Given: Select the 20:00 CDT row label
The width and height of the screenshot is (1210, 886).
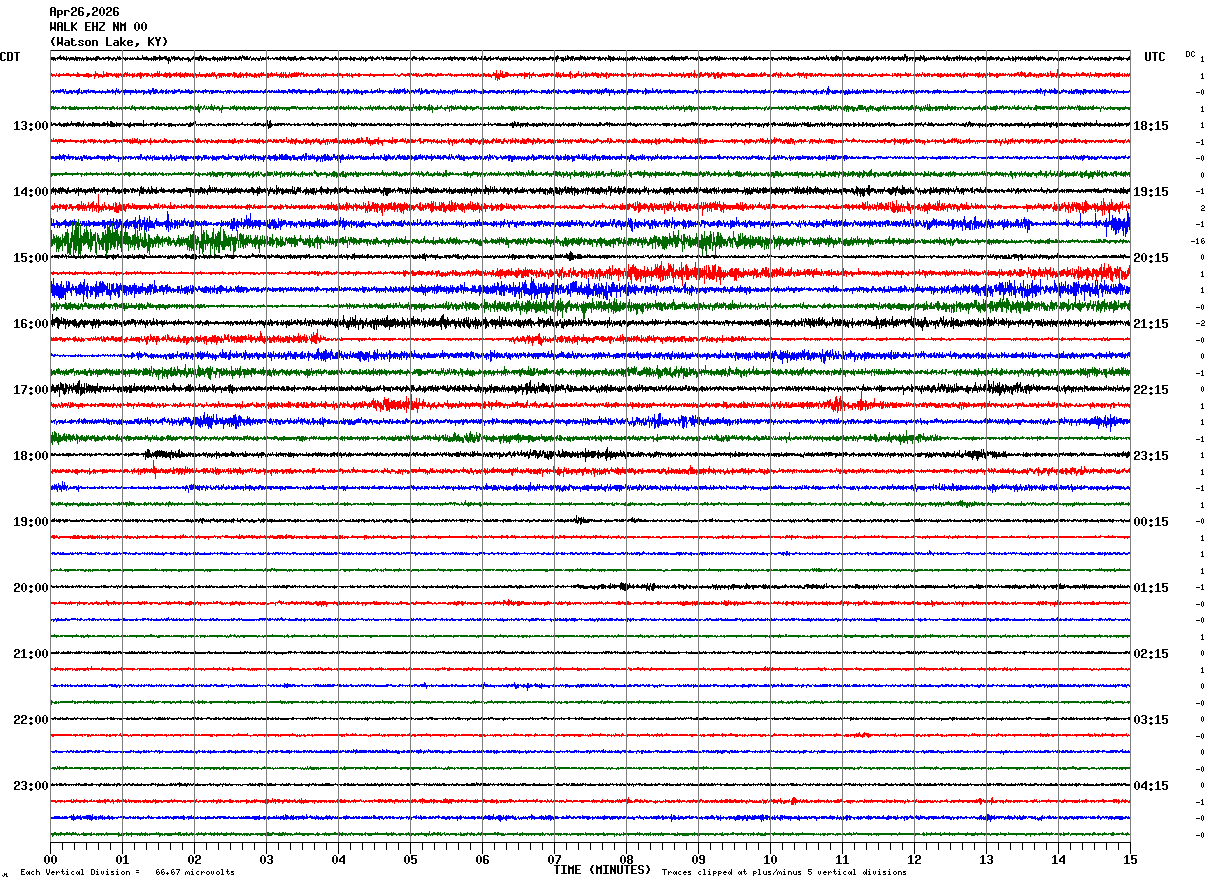Looking at the screenshot, I should click(x=31, y=588).
